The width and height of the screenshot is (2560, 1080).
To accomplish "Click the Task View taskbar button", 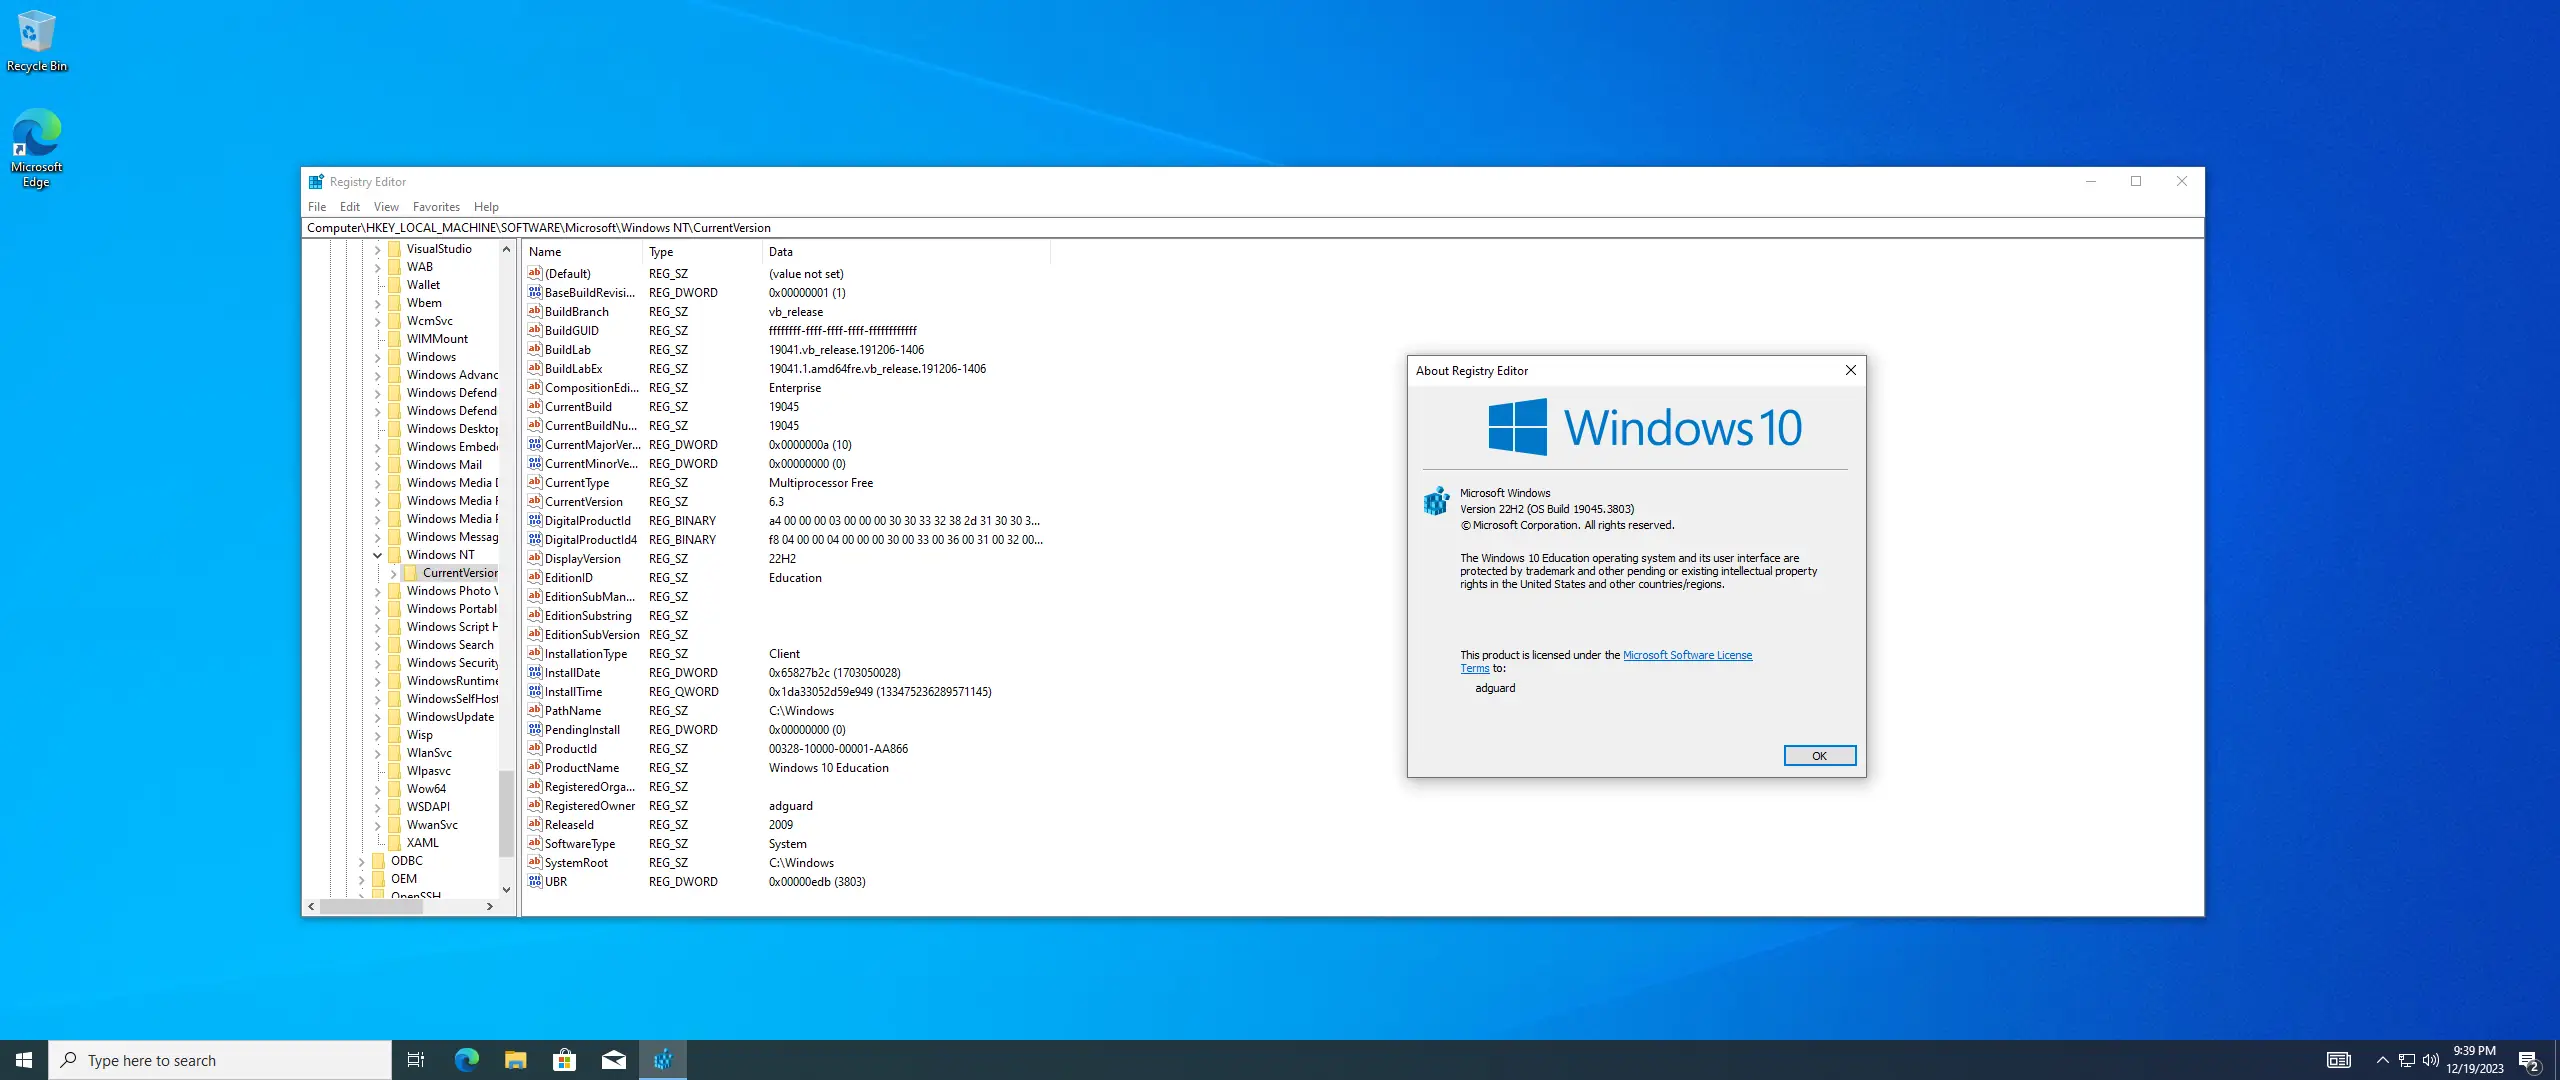I will 416,1060.
